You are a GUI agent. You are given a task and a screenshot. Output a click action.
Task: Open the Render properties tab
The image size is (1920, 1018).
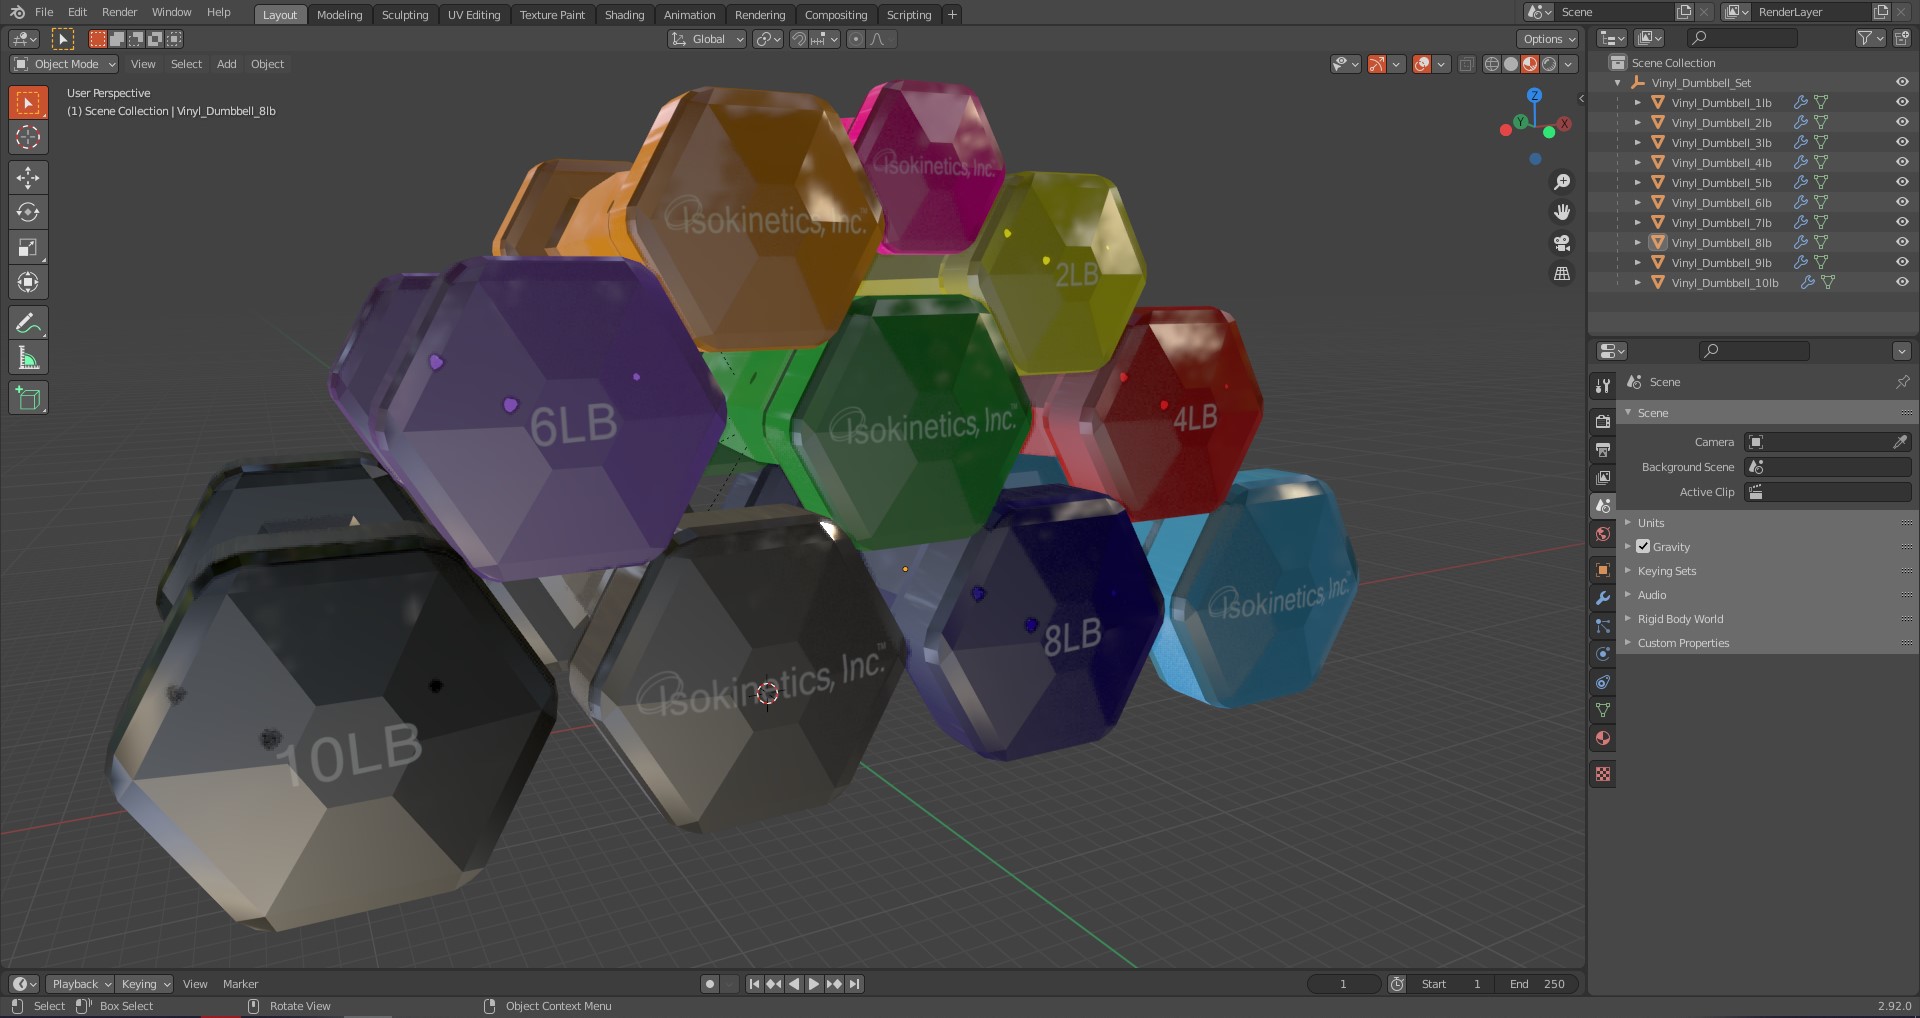[1602, 421]
